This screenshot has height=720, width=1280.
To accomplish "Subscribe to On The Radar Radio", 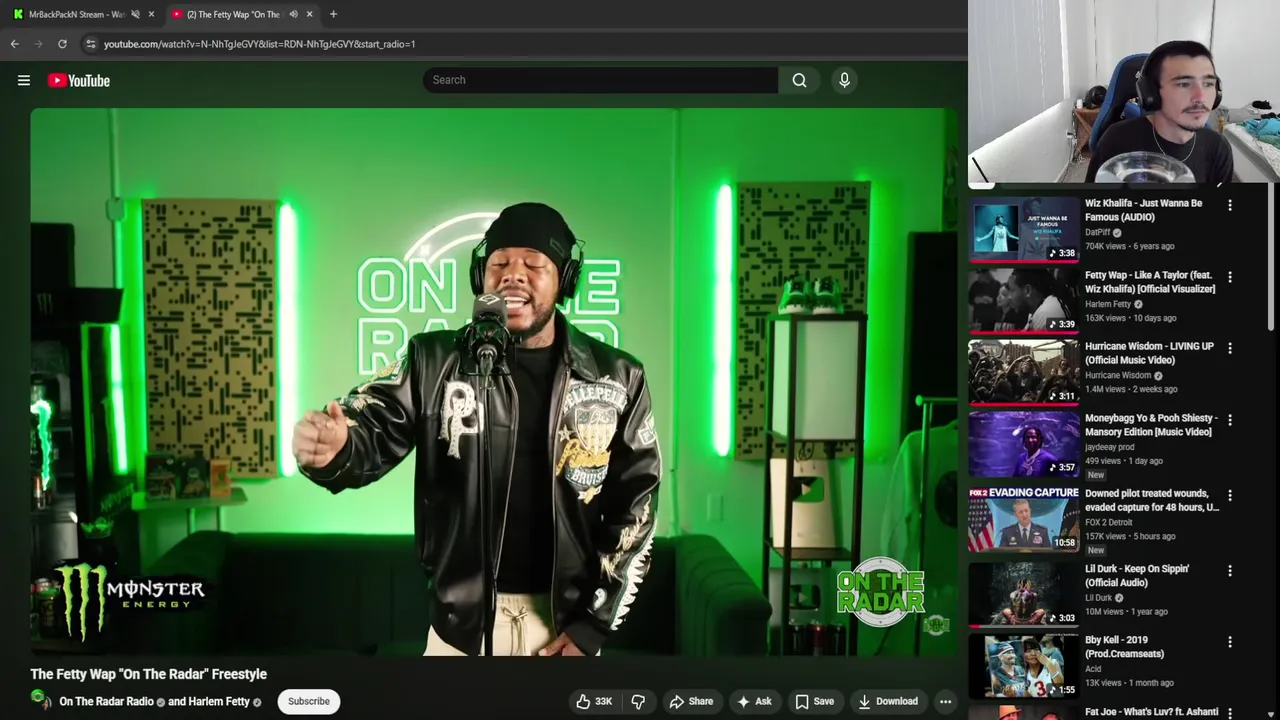I will click(309, 701).
